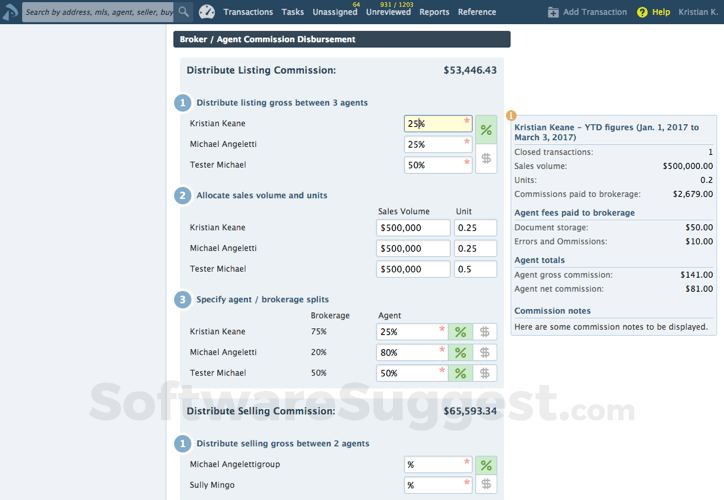Edit Michael Angeletti sales volume field

tap(413, 248)
